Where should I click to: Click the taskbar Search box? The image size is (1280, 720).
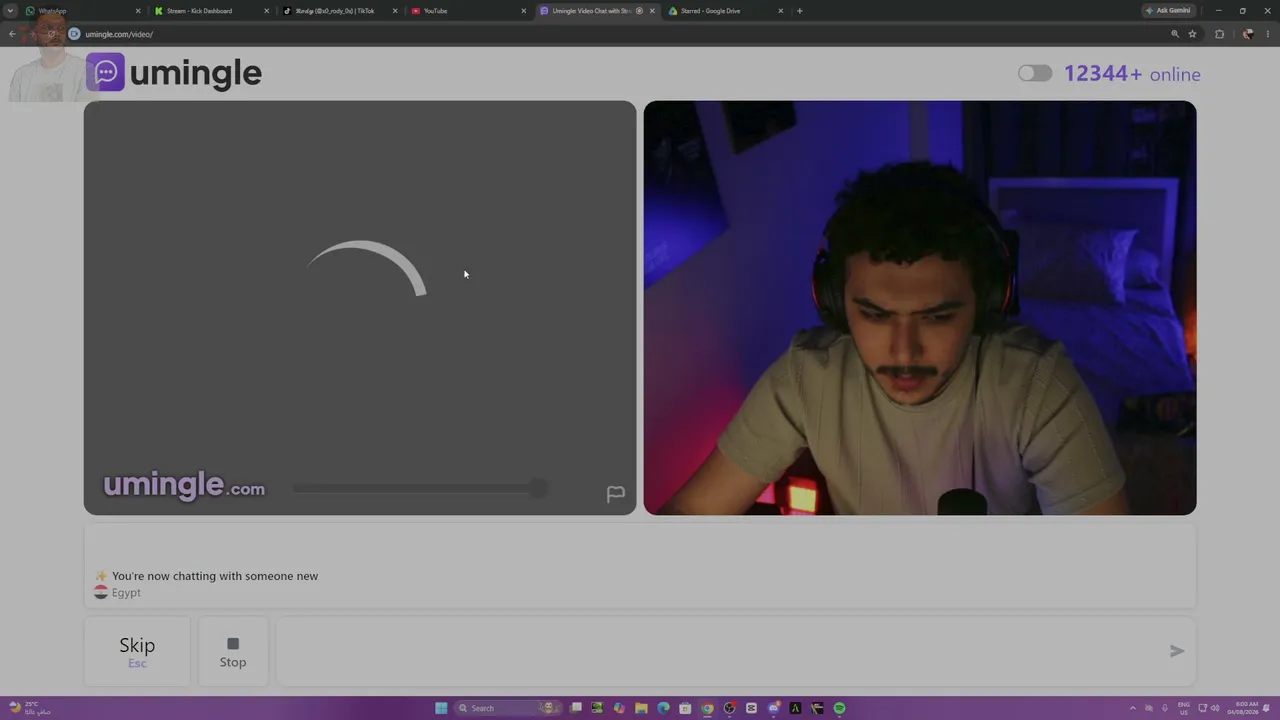coord(508,708)
